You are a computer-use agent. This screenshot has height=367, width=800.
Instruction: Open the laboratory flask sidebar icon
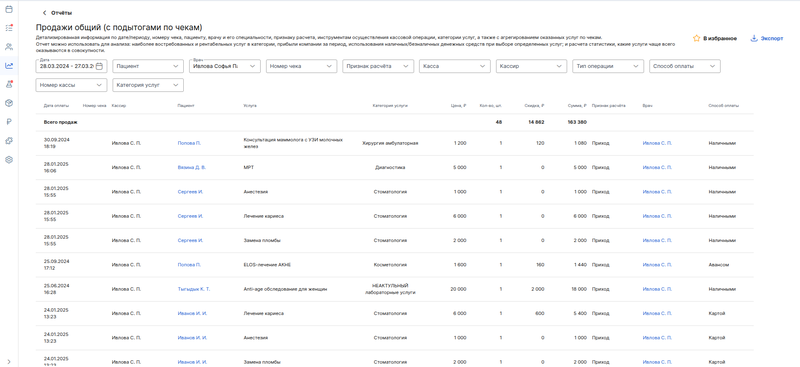point(9,84)
